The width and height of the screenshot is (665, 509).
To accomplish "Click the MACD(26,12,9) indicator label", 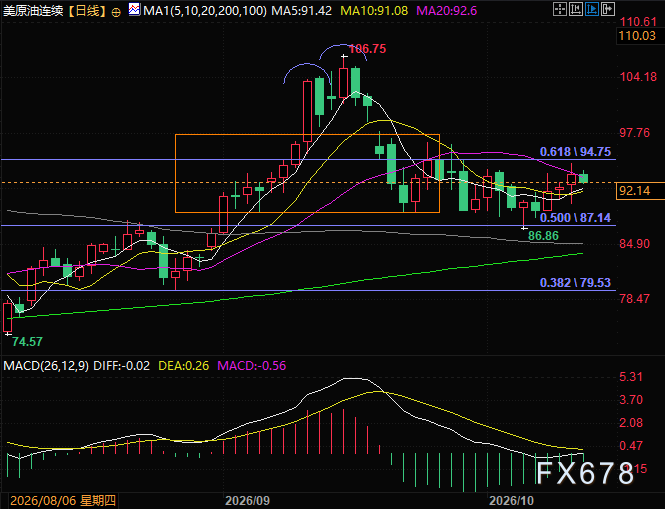I will 46,366.
